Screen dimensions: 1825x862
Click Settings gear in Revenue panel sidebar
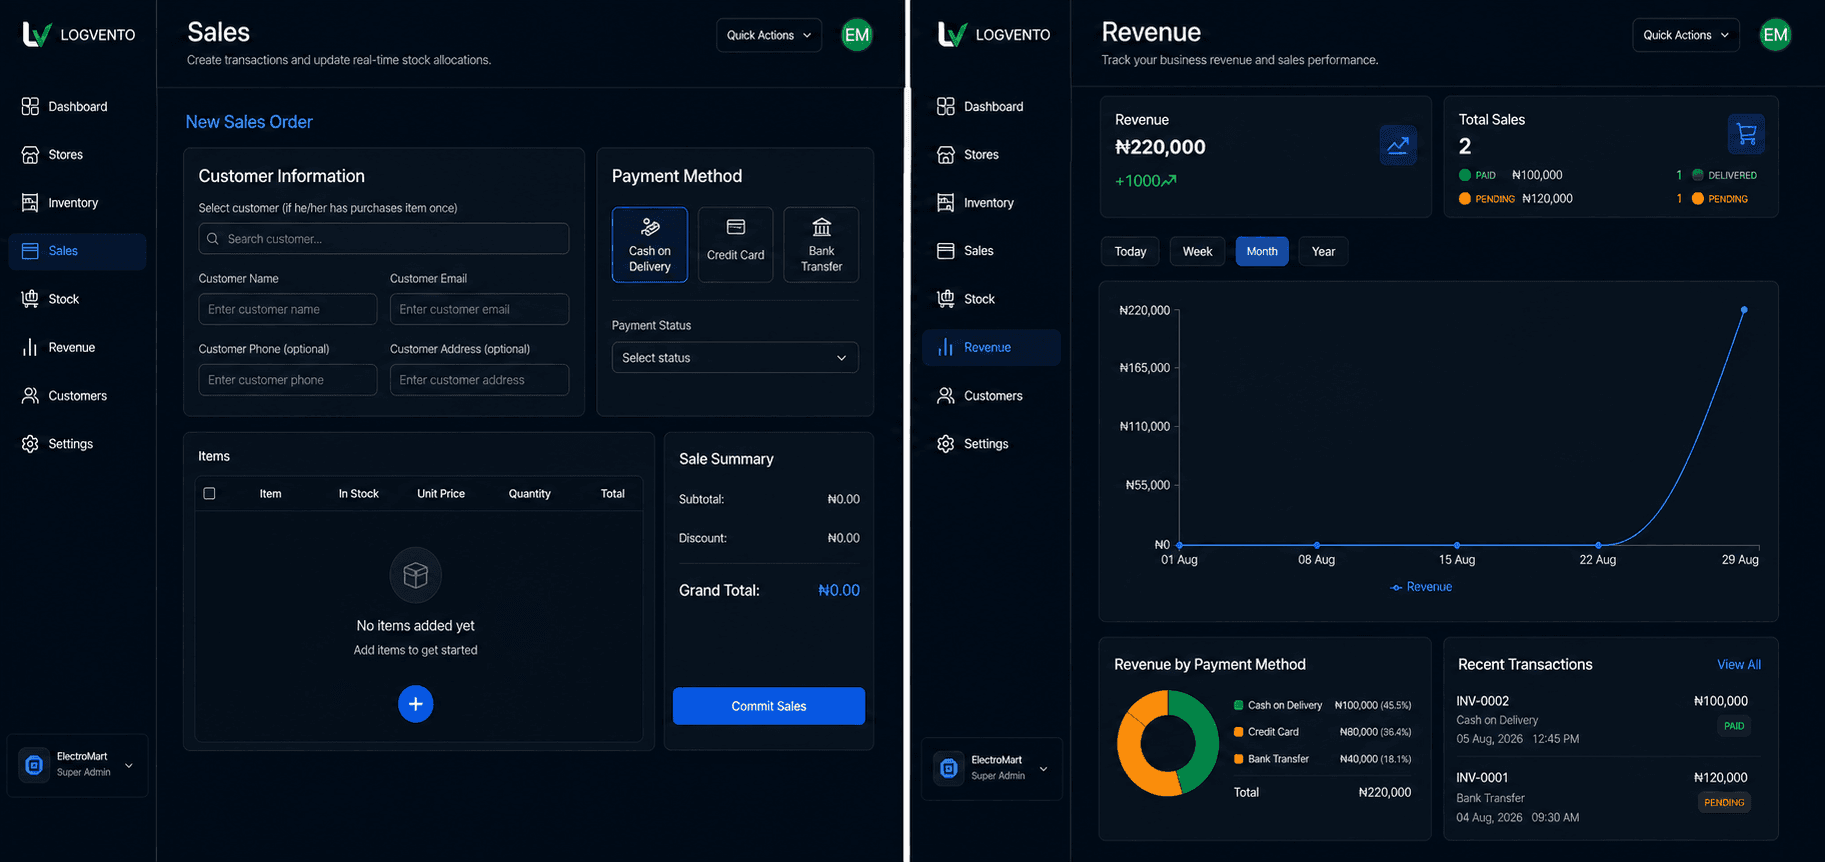pos(946,443)
